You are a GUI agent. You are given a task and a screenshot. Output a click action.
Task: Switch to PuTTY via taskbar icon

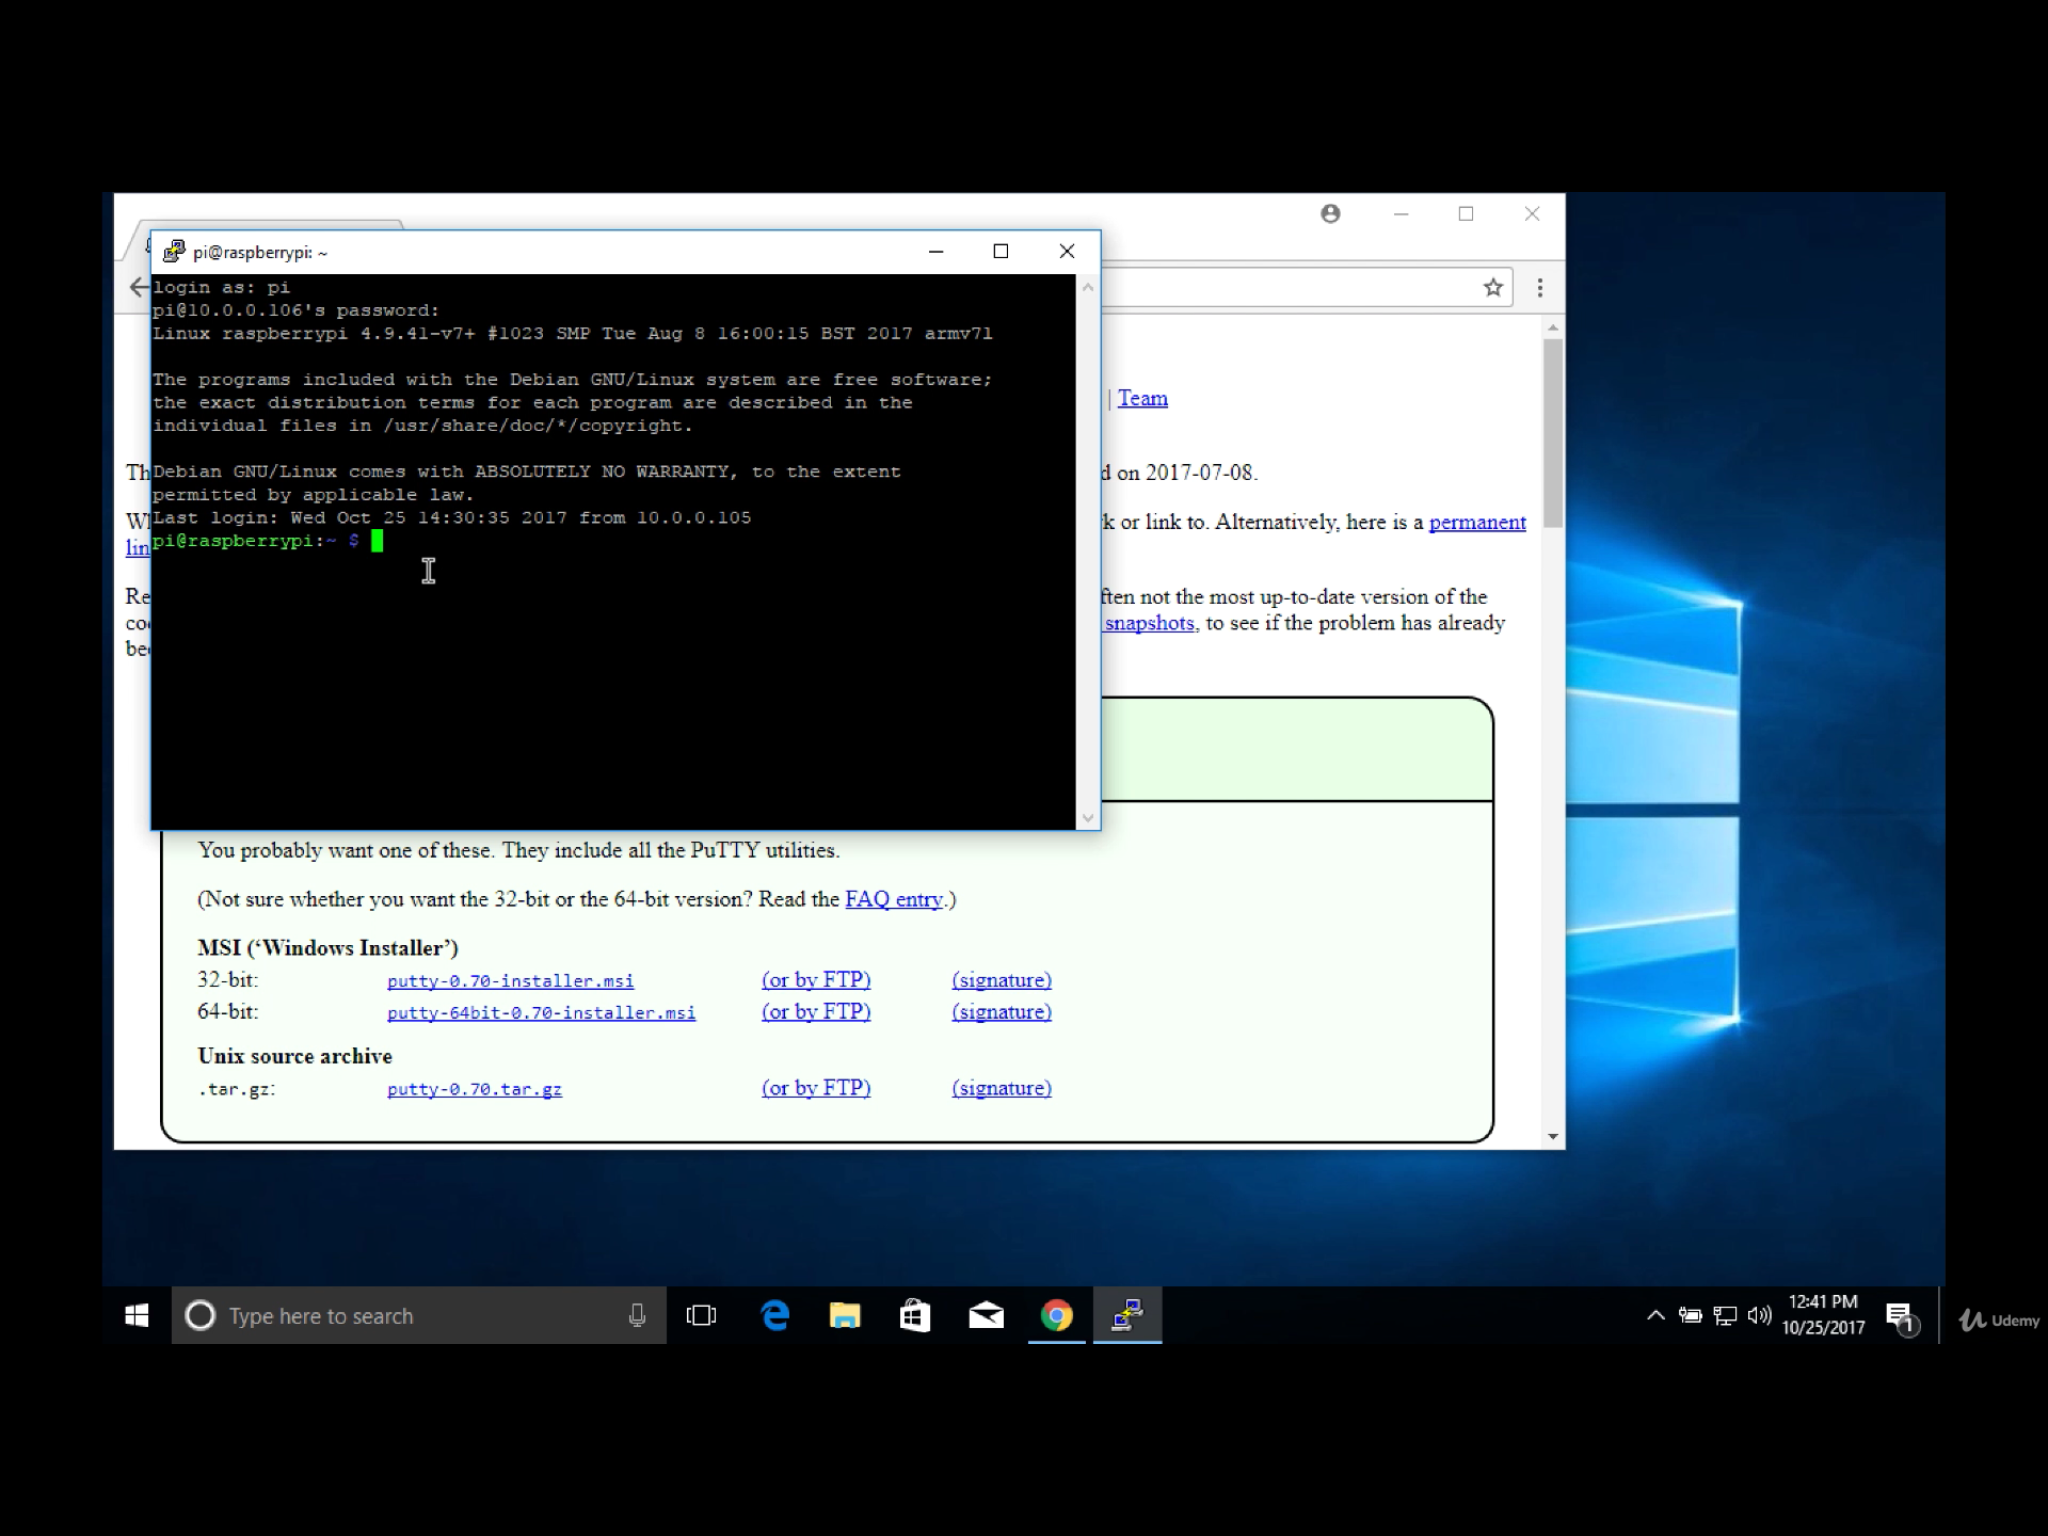[x=1127, y=1315]
